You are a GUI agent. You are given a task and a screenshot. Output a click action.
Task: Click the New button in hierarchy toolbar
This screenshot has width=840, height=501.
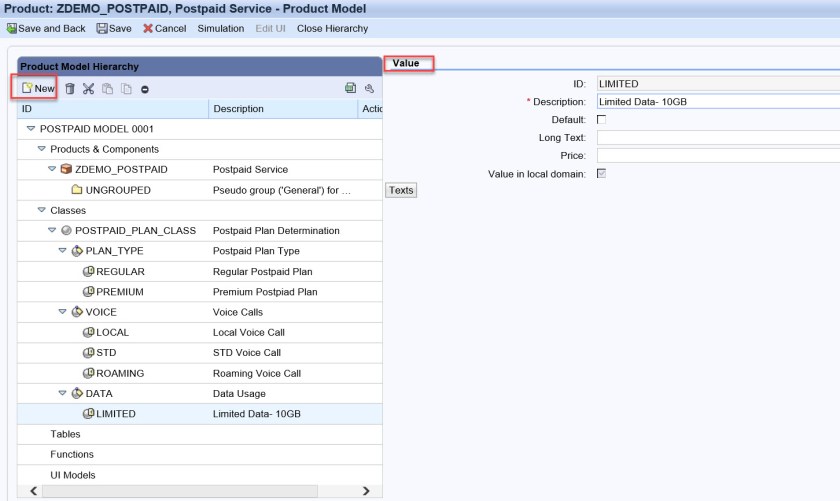pos(36,89)
